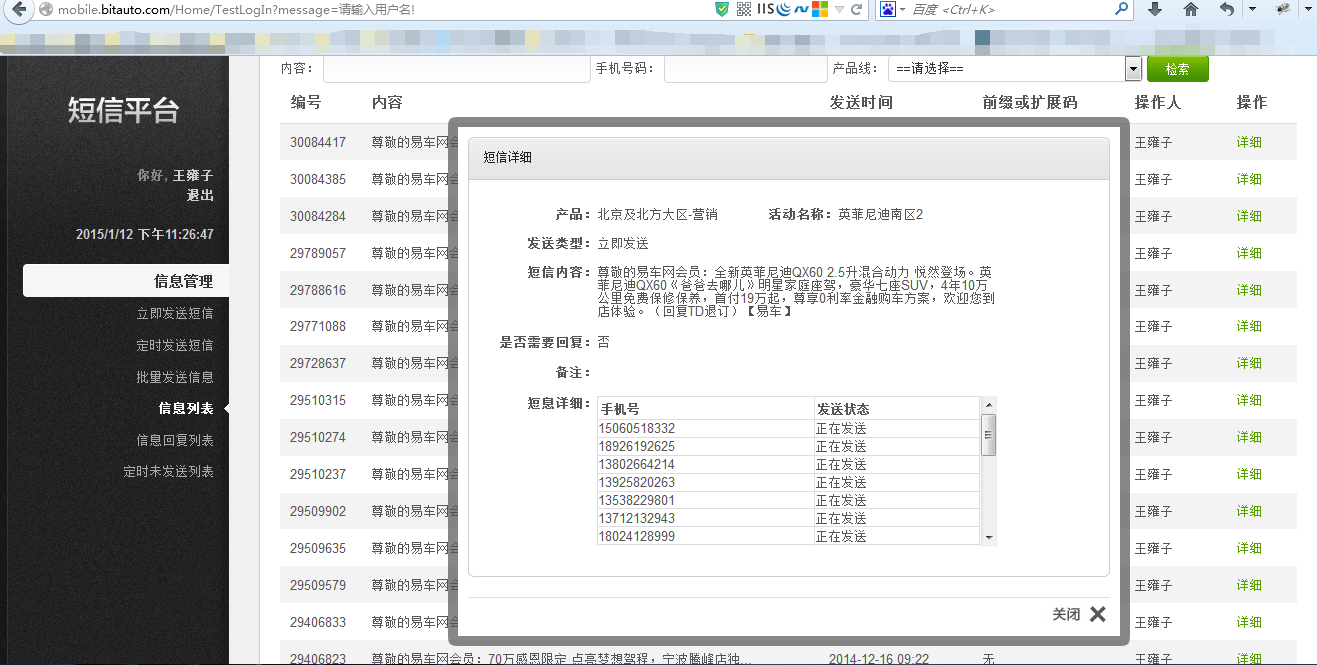Screen dimensions: 1317x665
Task: Go to browser home page icon
Action: [1190, 9]
